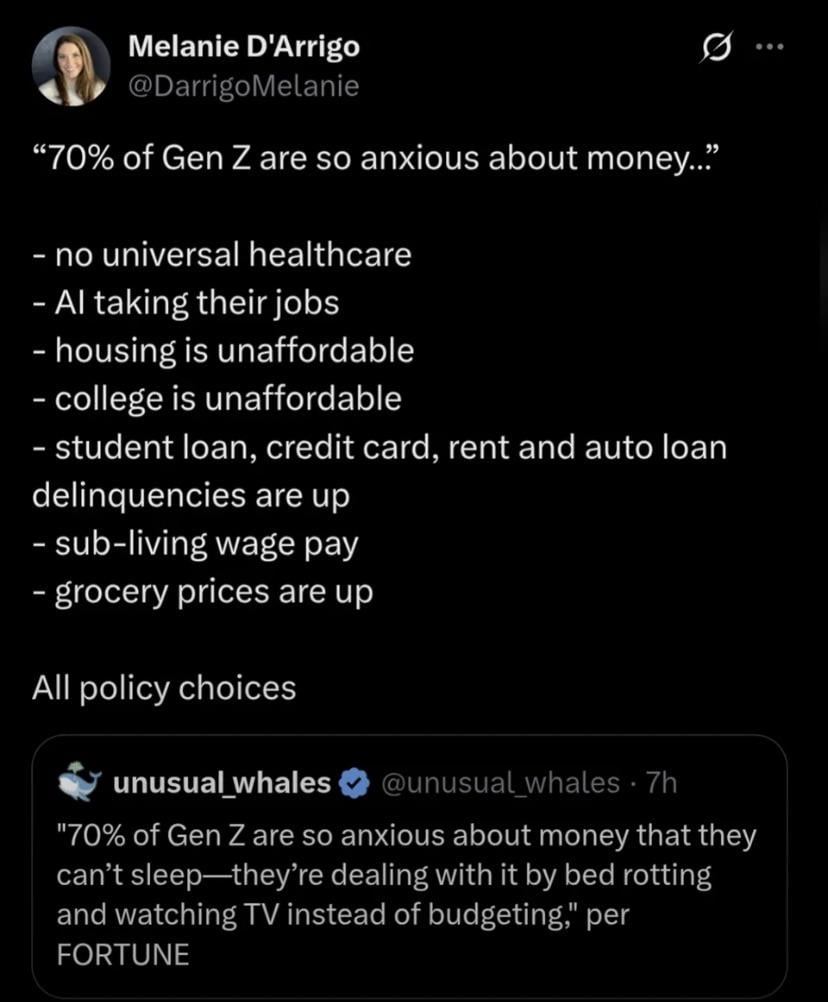Open Melanie D'Arrigo's profile picture
Screen dimensions: 828x1002
coord(71,65)
